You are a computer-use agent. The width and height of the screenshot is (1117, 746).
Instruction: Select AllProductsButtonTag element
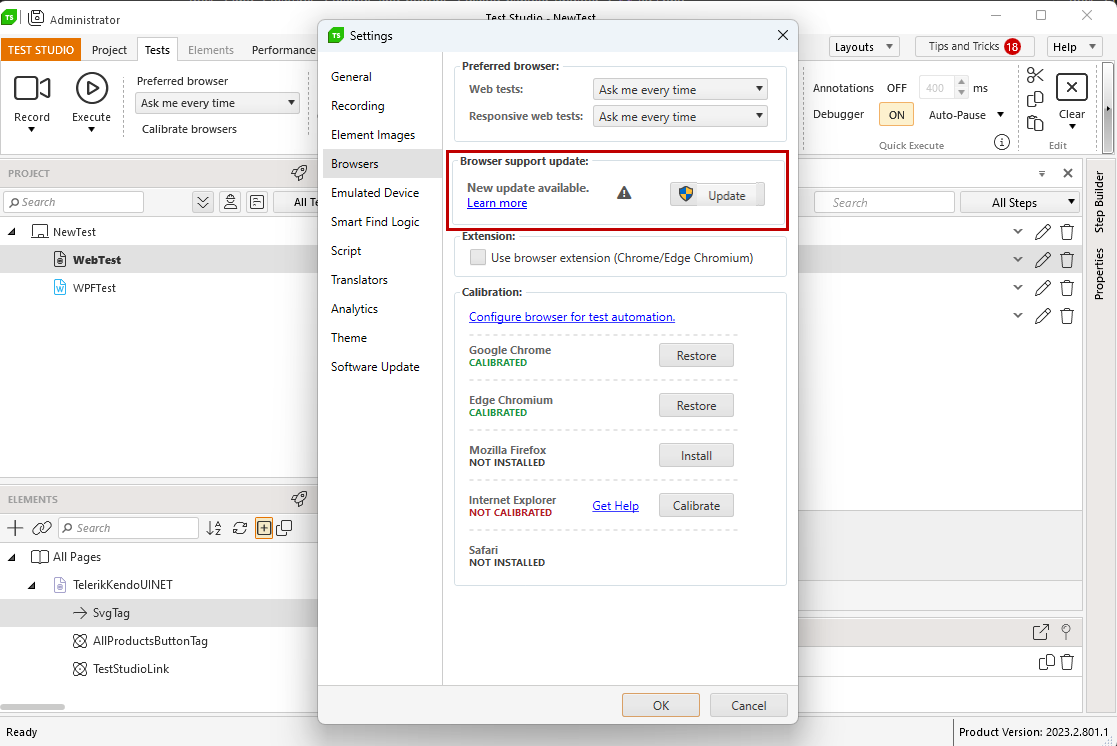click(150, 641)
